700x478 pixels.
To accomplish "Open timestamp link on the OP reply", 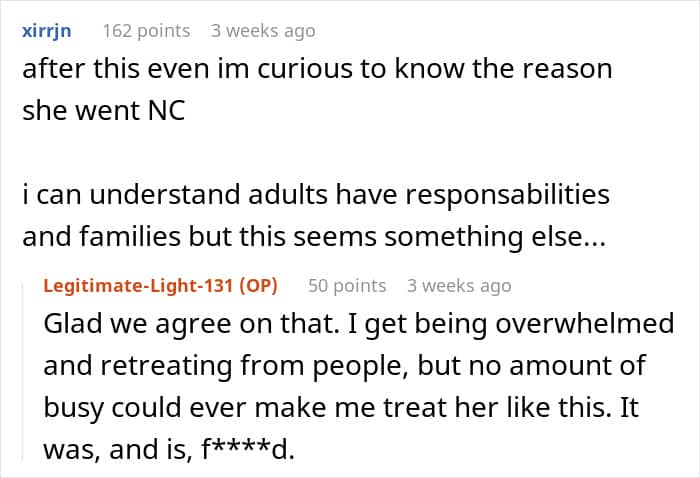I will click(459, 286).
